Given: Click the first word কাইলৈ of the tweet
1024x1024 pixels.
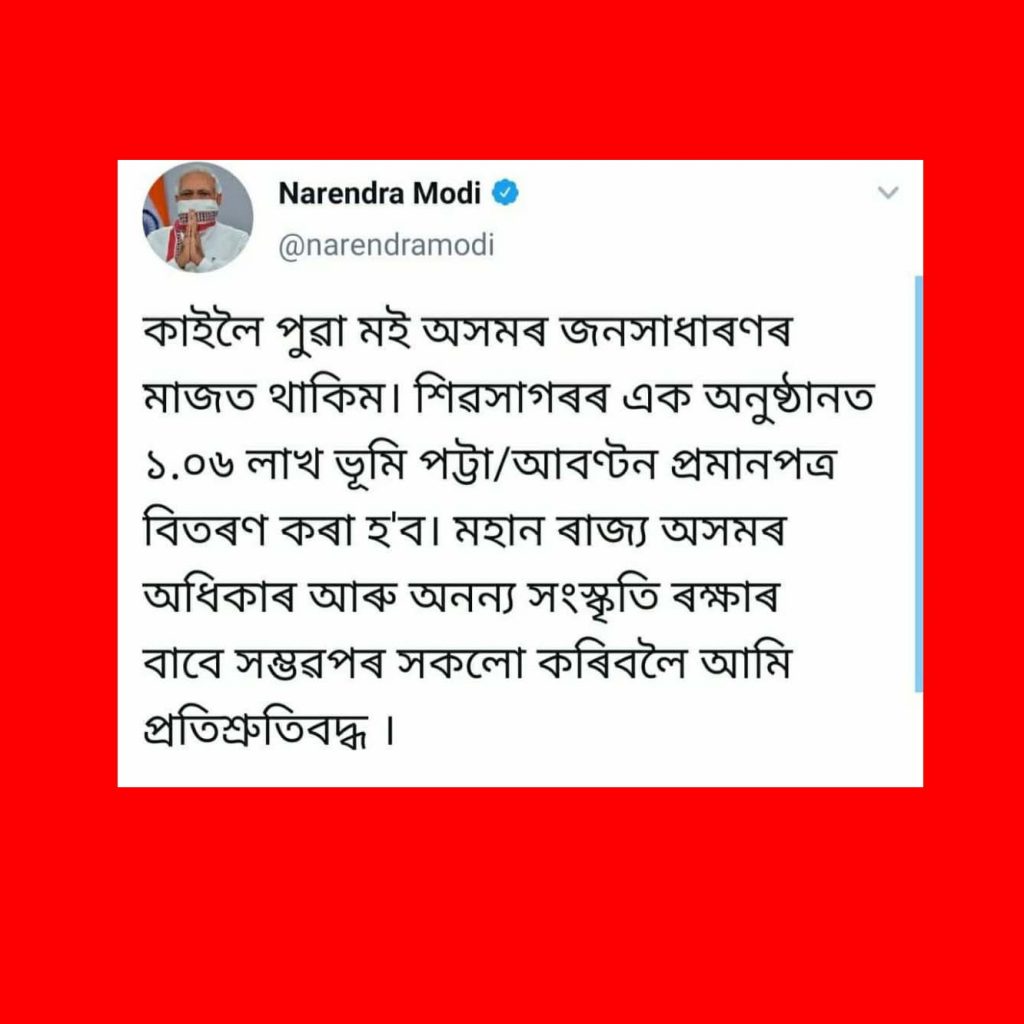Looking at the screenshot, I should 202,330.
